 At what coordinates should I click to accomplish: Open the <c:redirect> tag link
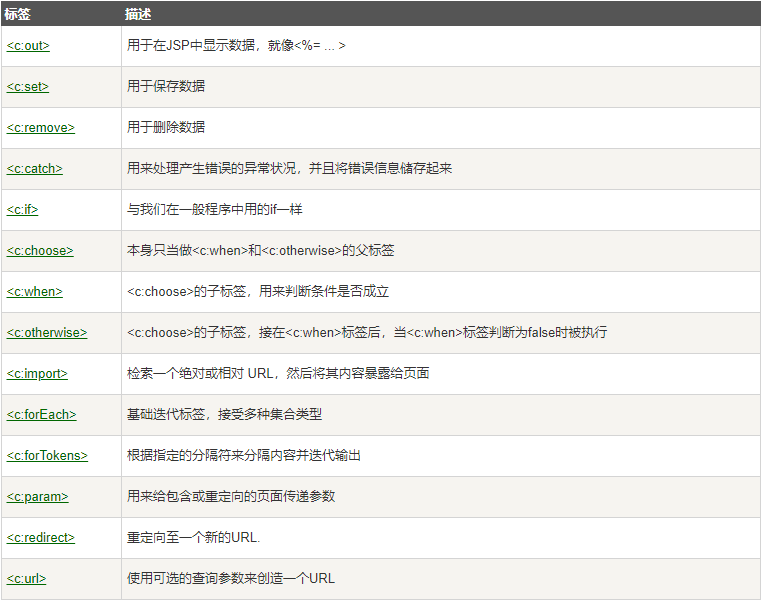click(41, 537)
